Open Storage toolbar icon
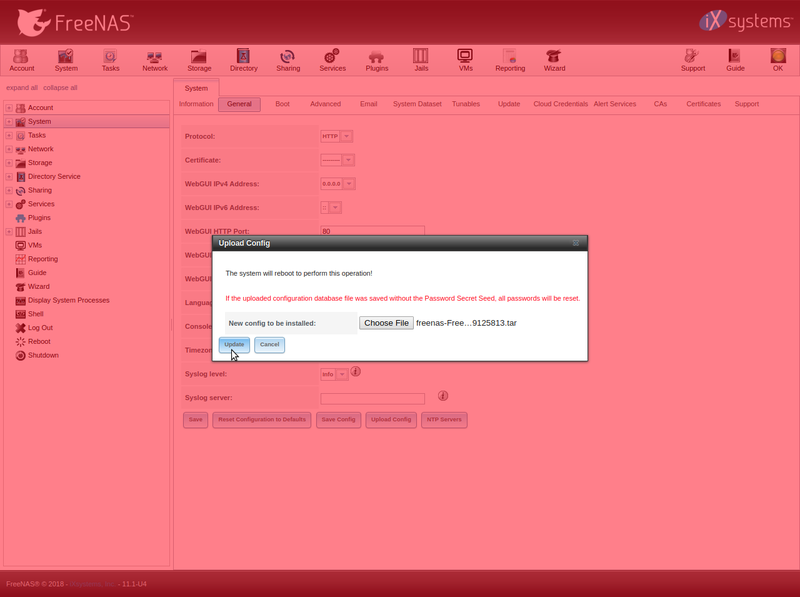This screenshot has width=800, height=597. pyautogui.click(x=199, y=60)
